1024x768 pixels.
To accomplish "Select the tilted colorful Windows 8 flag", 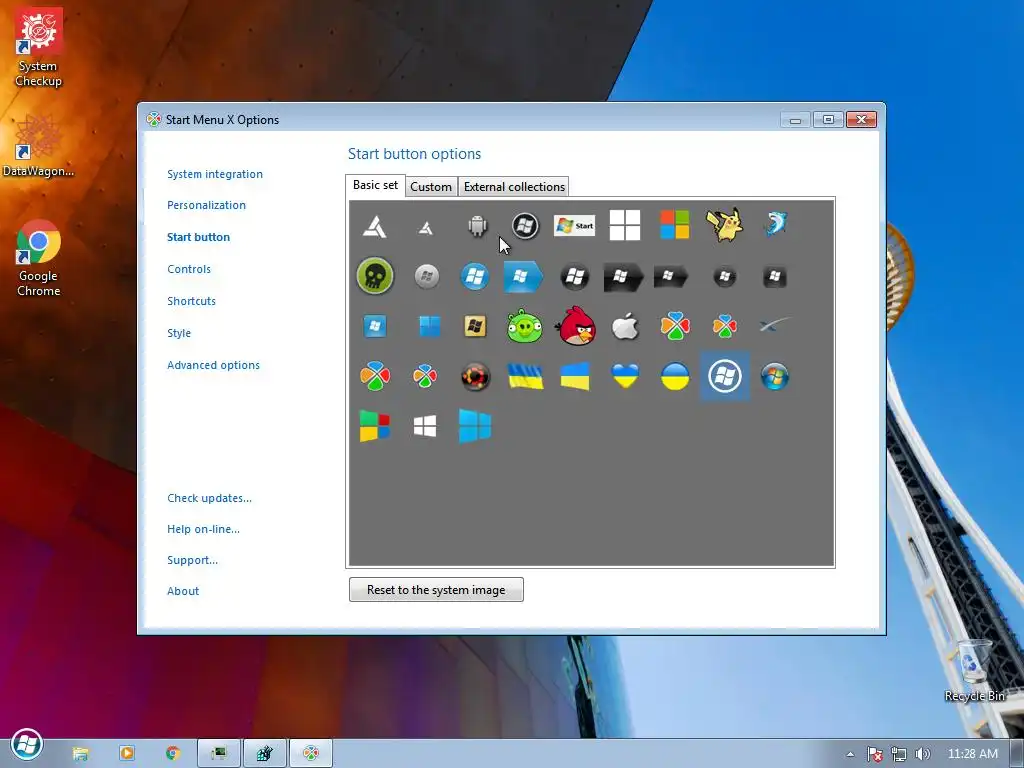I will [375, 426].
